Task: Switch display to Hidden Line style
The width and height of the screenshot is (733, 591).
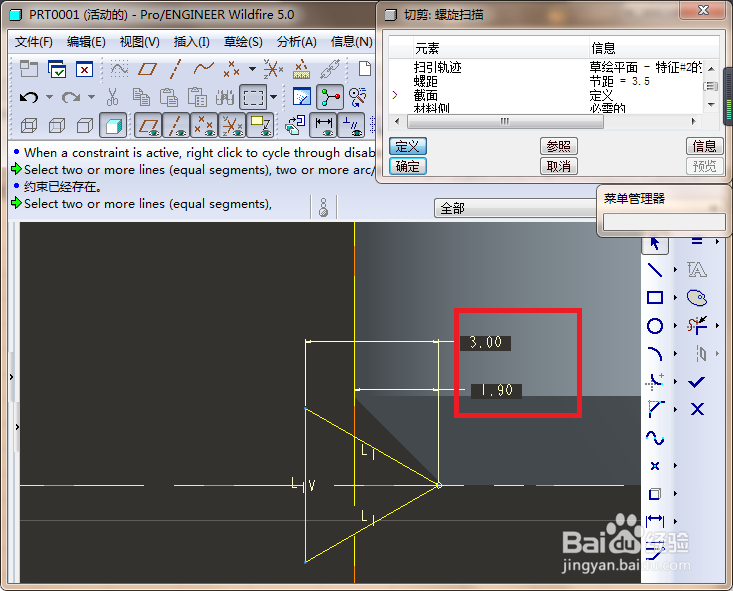Action: click(57, 125)
